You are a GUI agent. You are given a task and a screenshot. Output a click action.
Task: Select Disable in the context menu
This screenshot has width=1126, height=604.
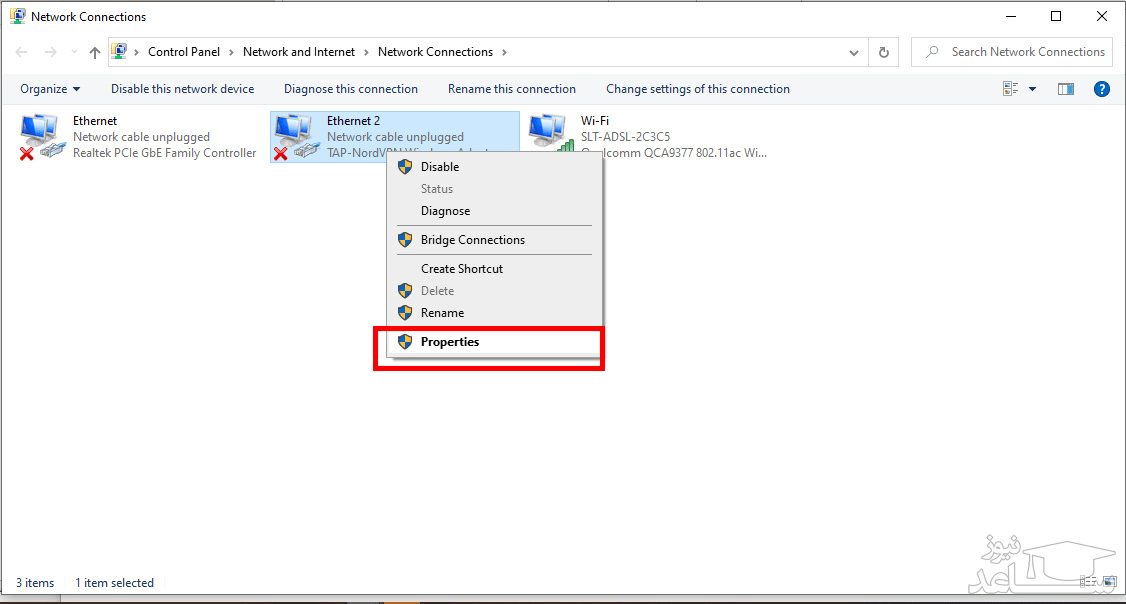(x=439, y=167)
